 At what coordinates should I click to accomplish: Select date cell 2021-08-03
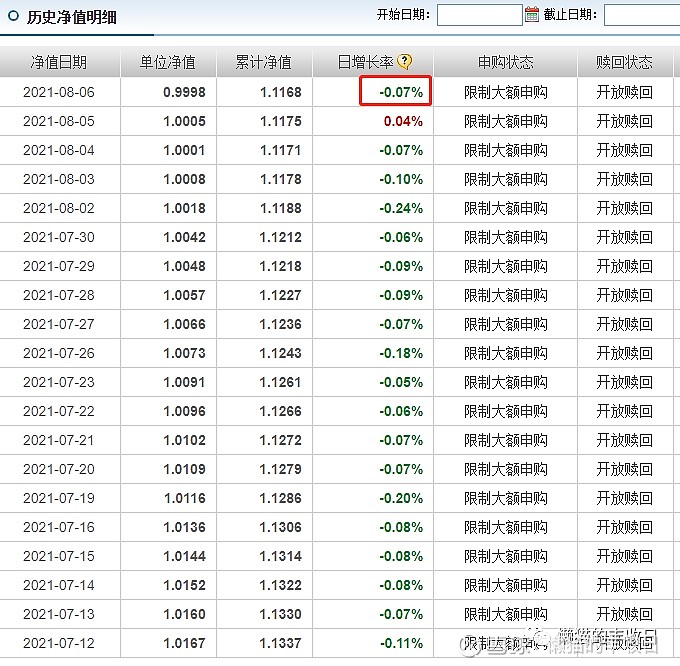tap(59, 179)
